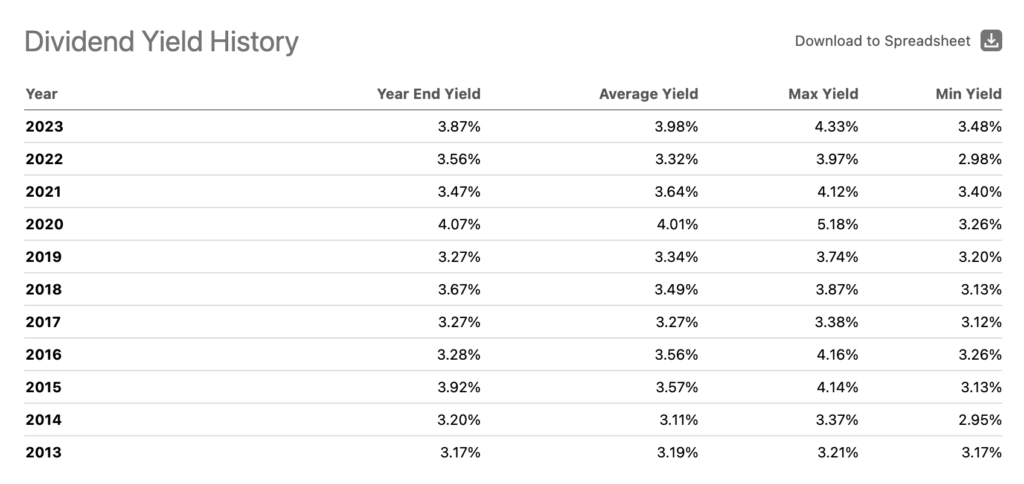
Task: Click the Average Yield column header
Action: (x=648, y=94)
